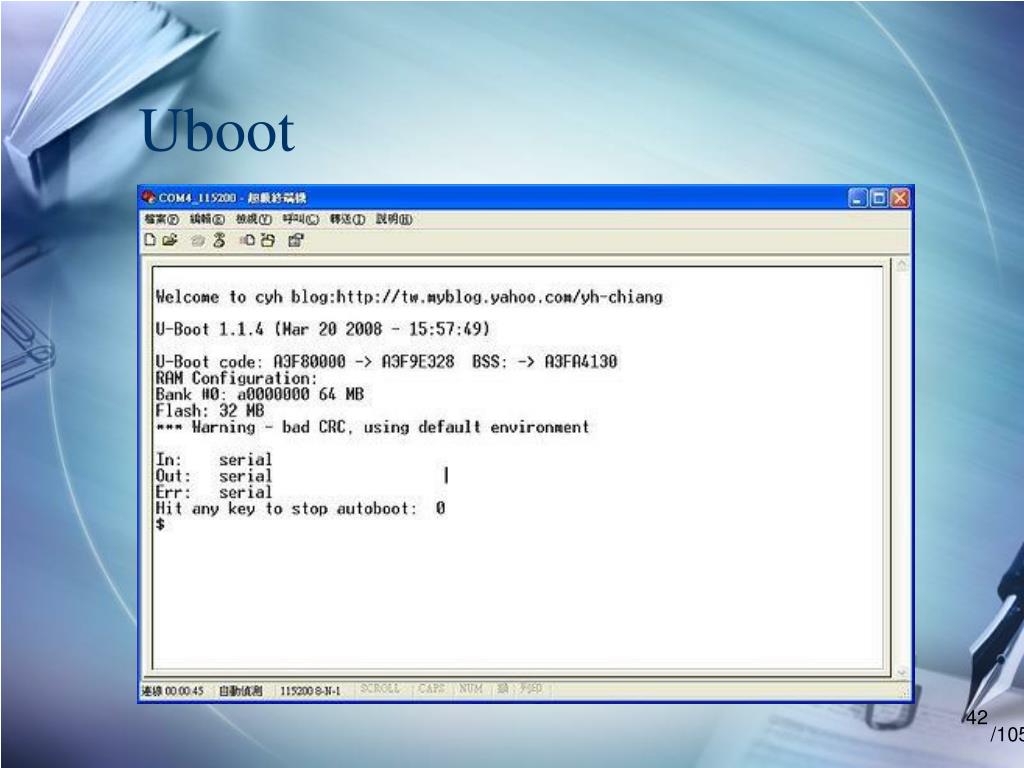Click the 'Hit any key to stop autoboot' line
Viewport: 1024px width, 768px height.
coord(300,508)
